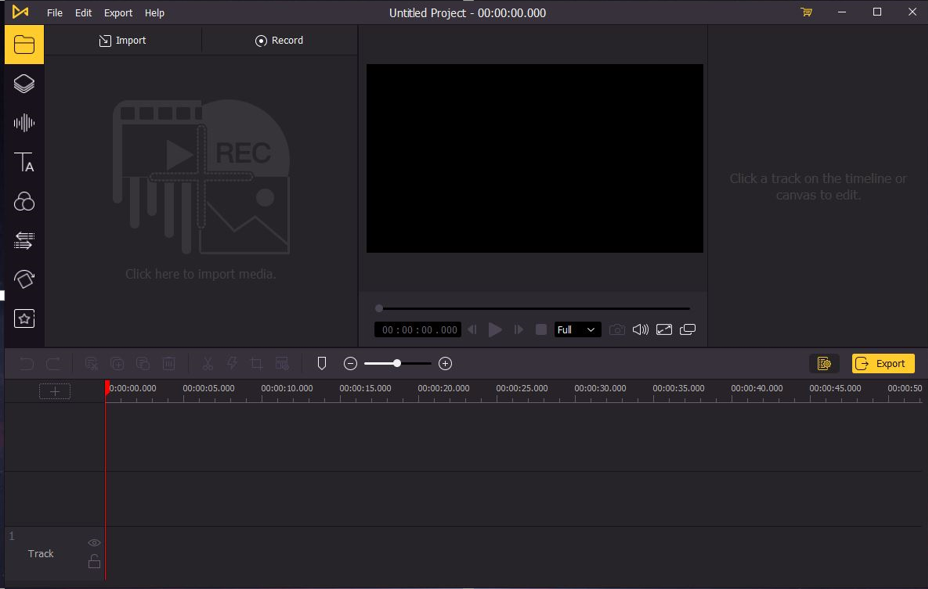The image size is (928, 589).
Task: Open export settings icon beside the Export button
Action: [x=824, y=363]
